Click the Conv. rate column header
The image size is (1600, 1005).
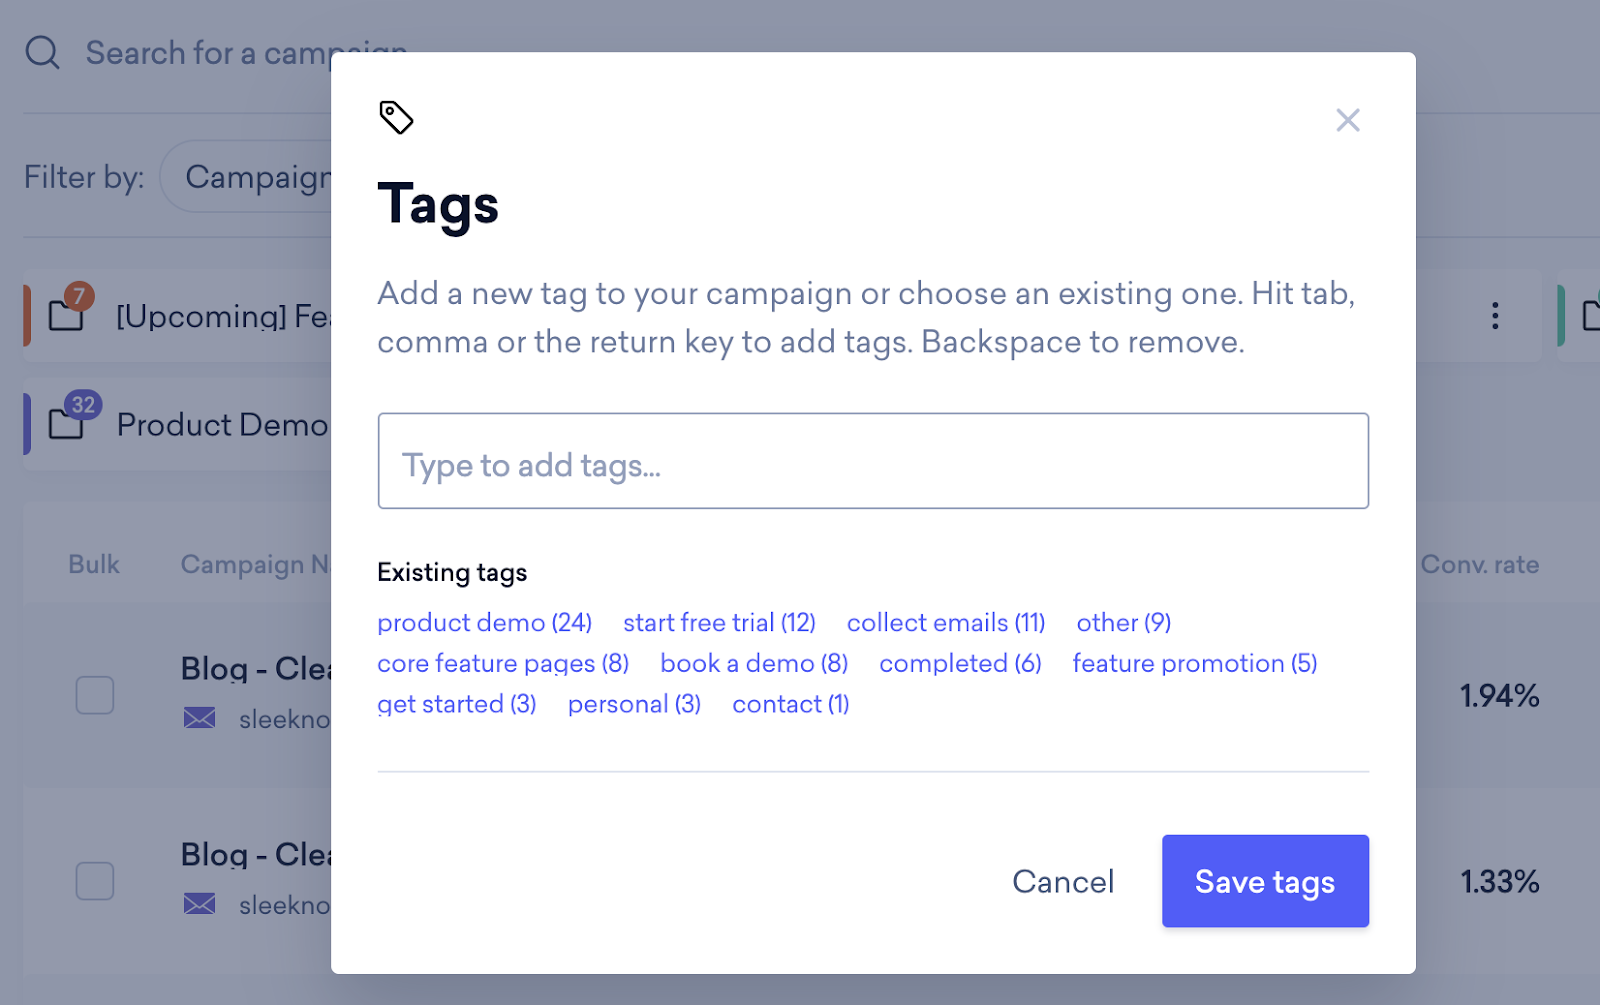coord(1479,564)
